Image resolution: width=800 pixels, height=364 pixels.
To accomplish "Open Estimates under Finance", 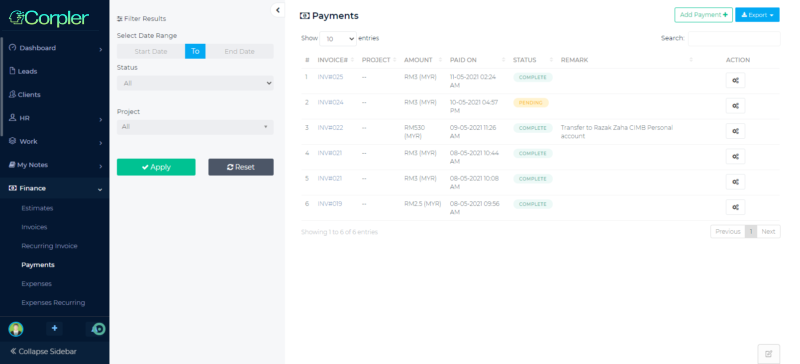I will (37, 208).
